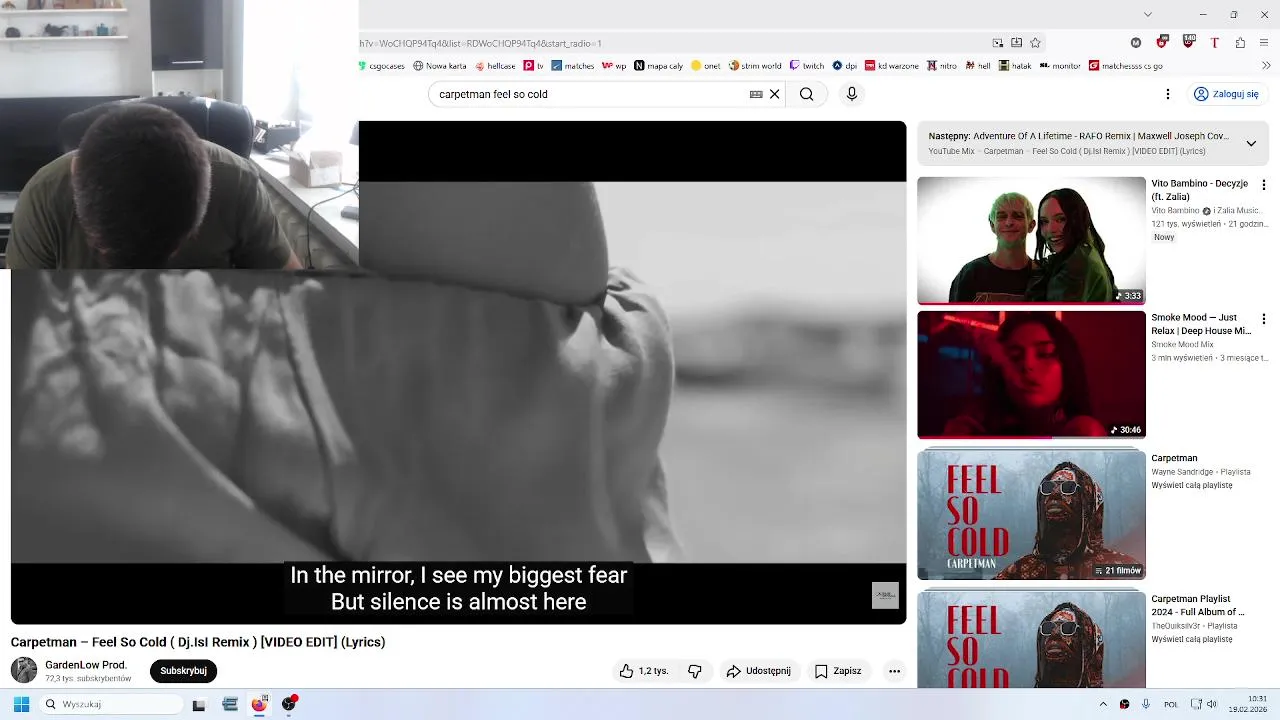This screenshot has height=720, width=1280.
Task: Open Vito Bambino - Decyzje video thumbnail
Action: click(x=1031, y=241)
